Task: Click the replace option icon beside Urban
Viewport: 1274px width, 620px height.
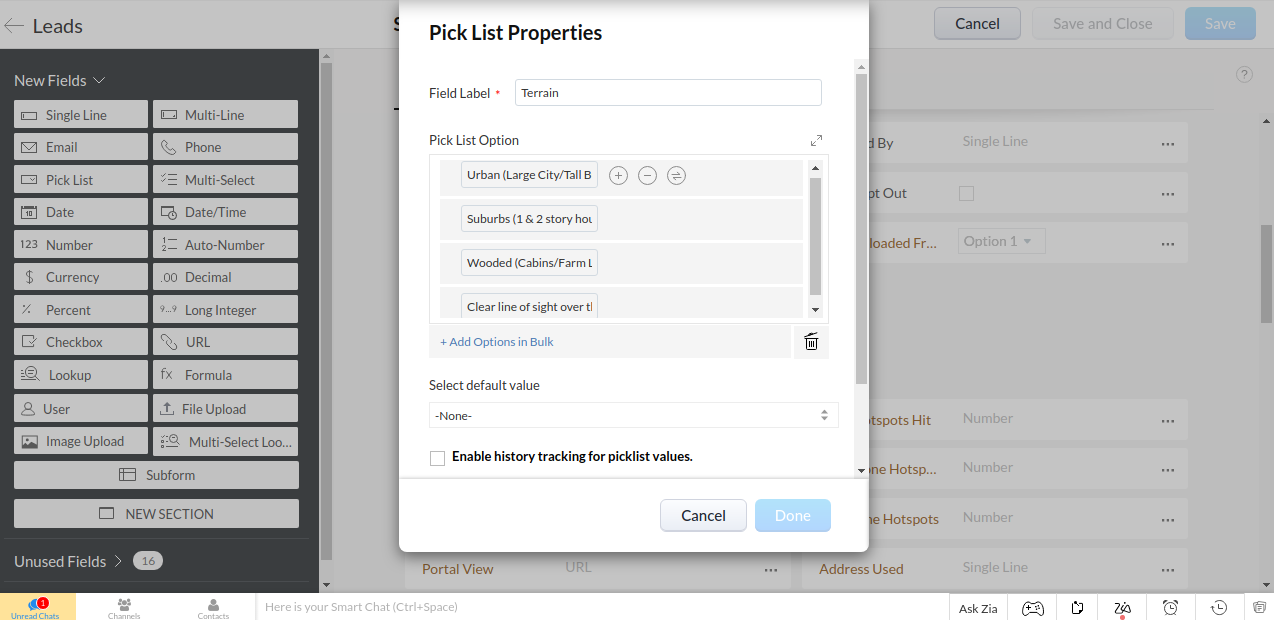Action: pyautogui.click(x=676, y=176)
